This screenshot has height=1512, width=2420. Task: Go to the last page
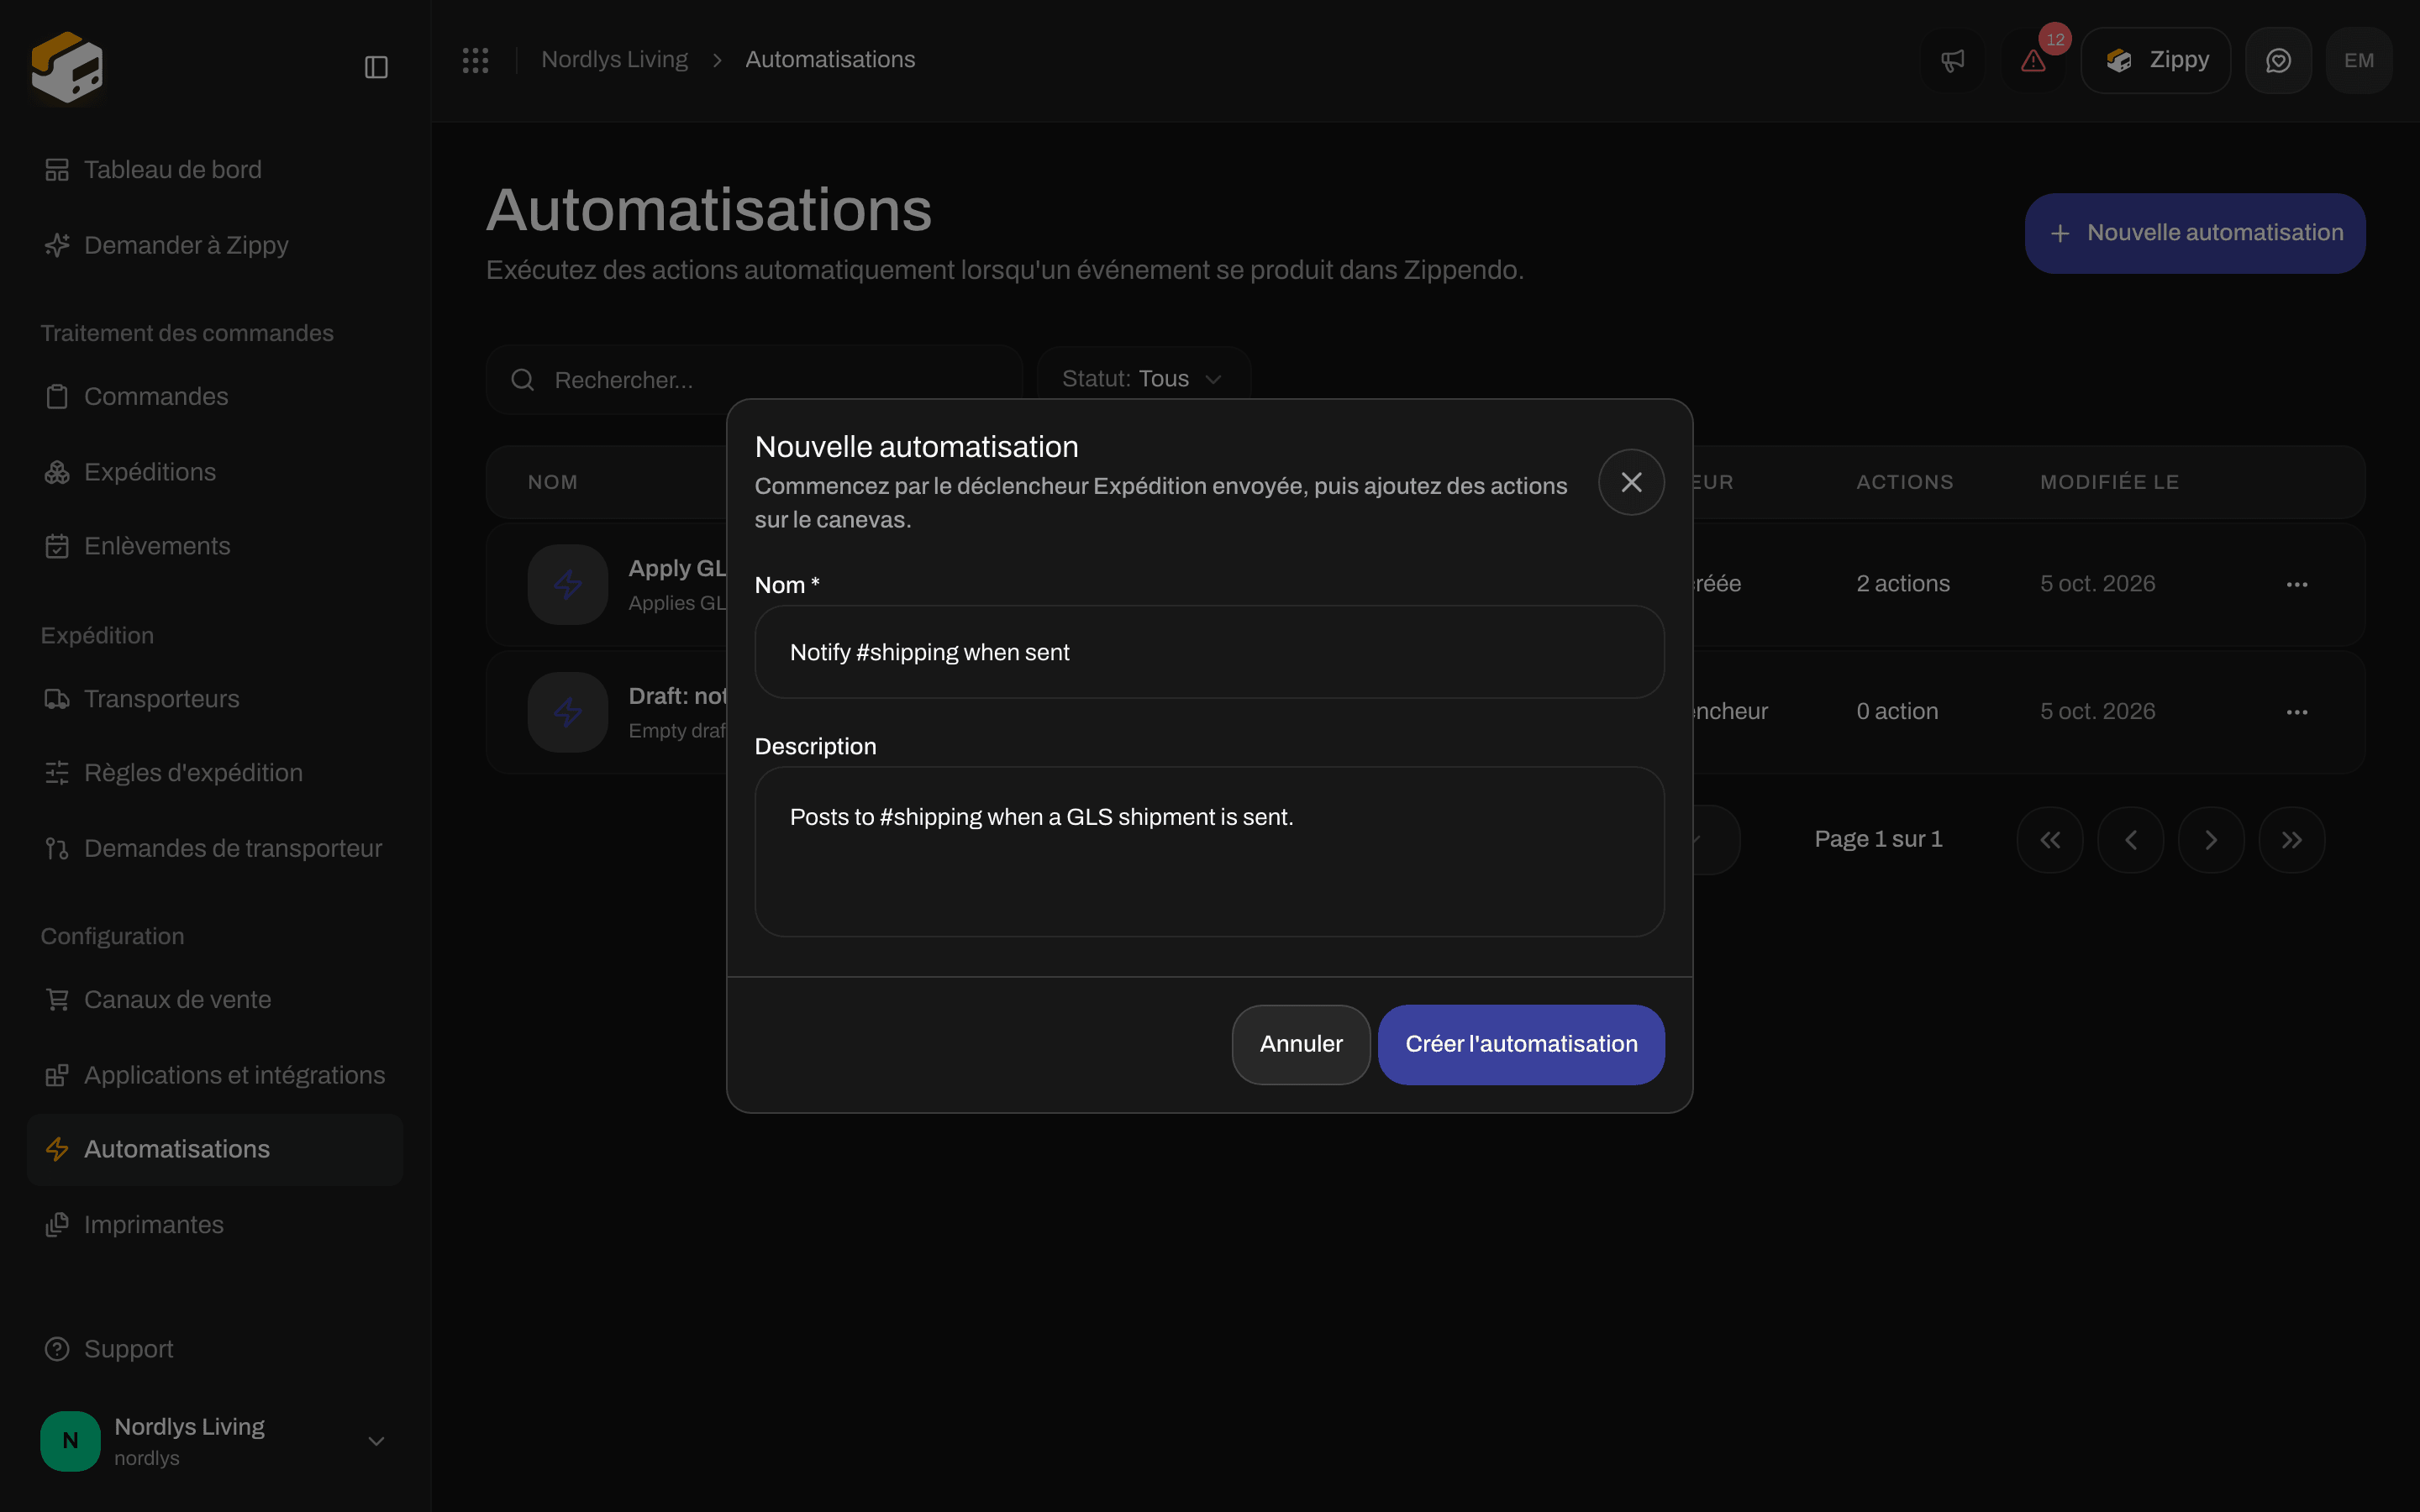2292,840
